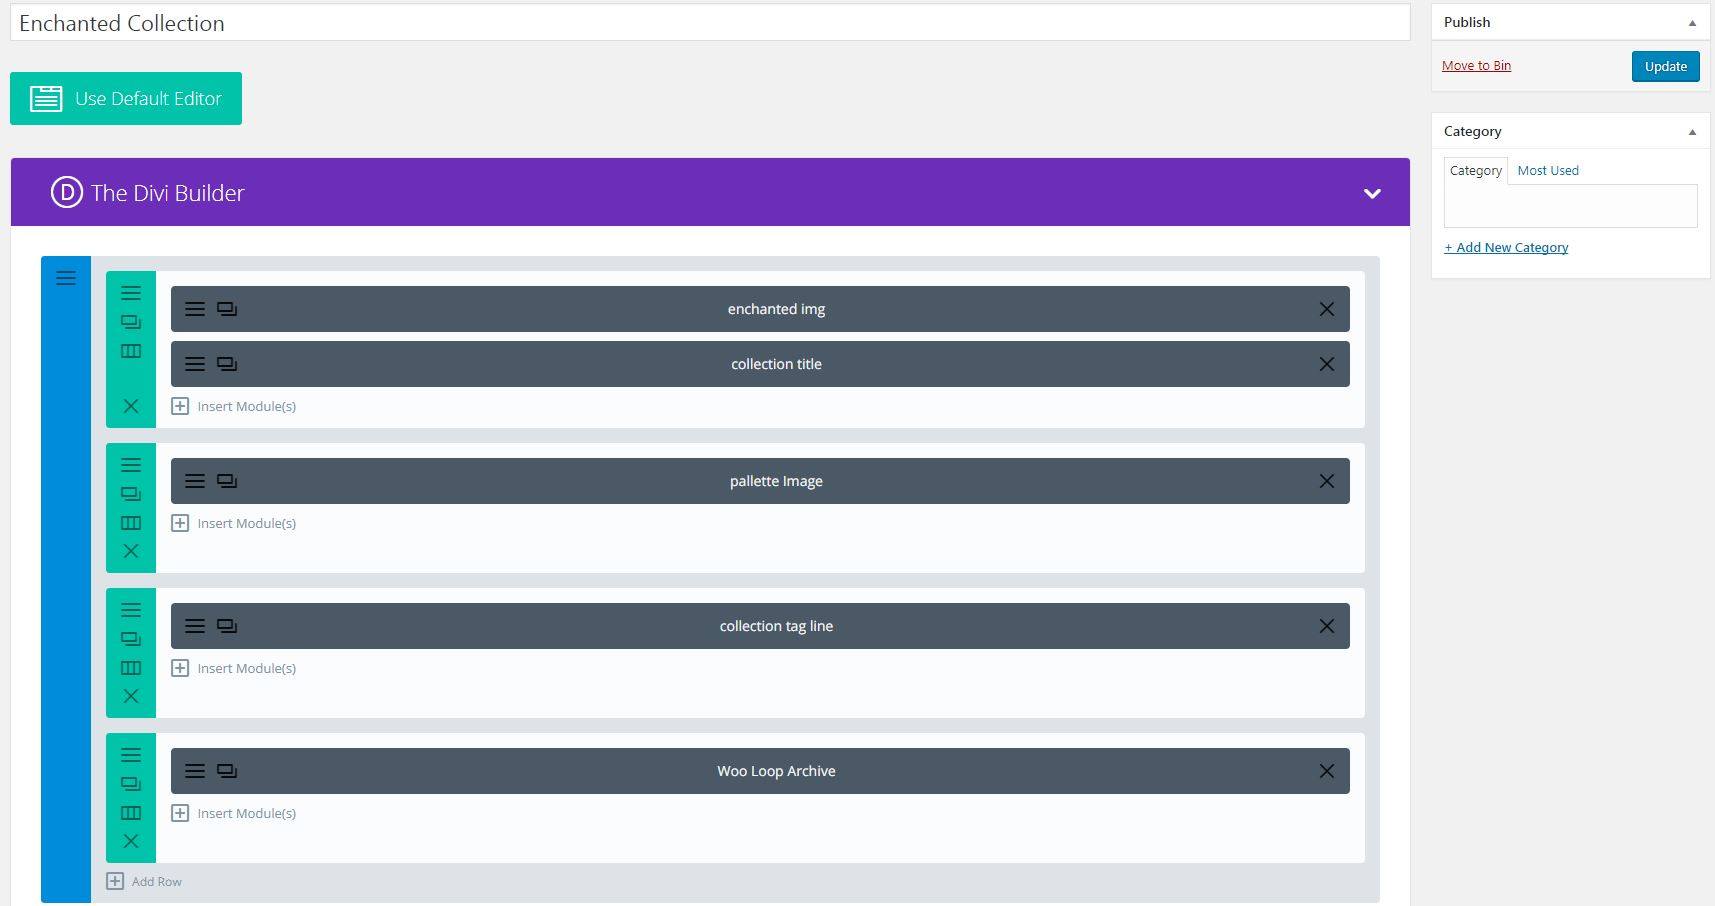Open row settings for pallette Image row
The image size is (1715, 906).
(131, 465)
